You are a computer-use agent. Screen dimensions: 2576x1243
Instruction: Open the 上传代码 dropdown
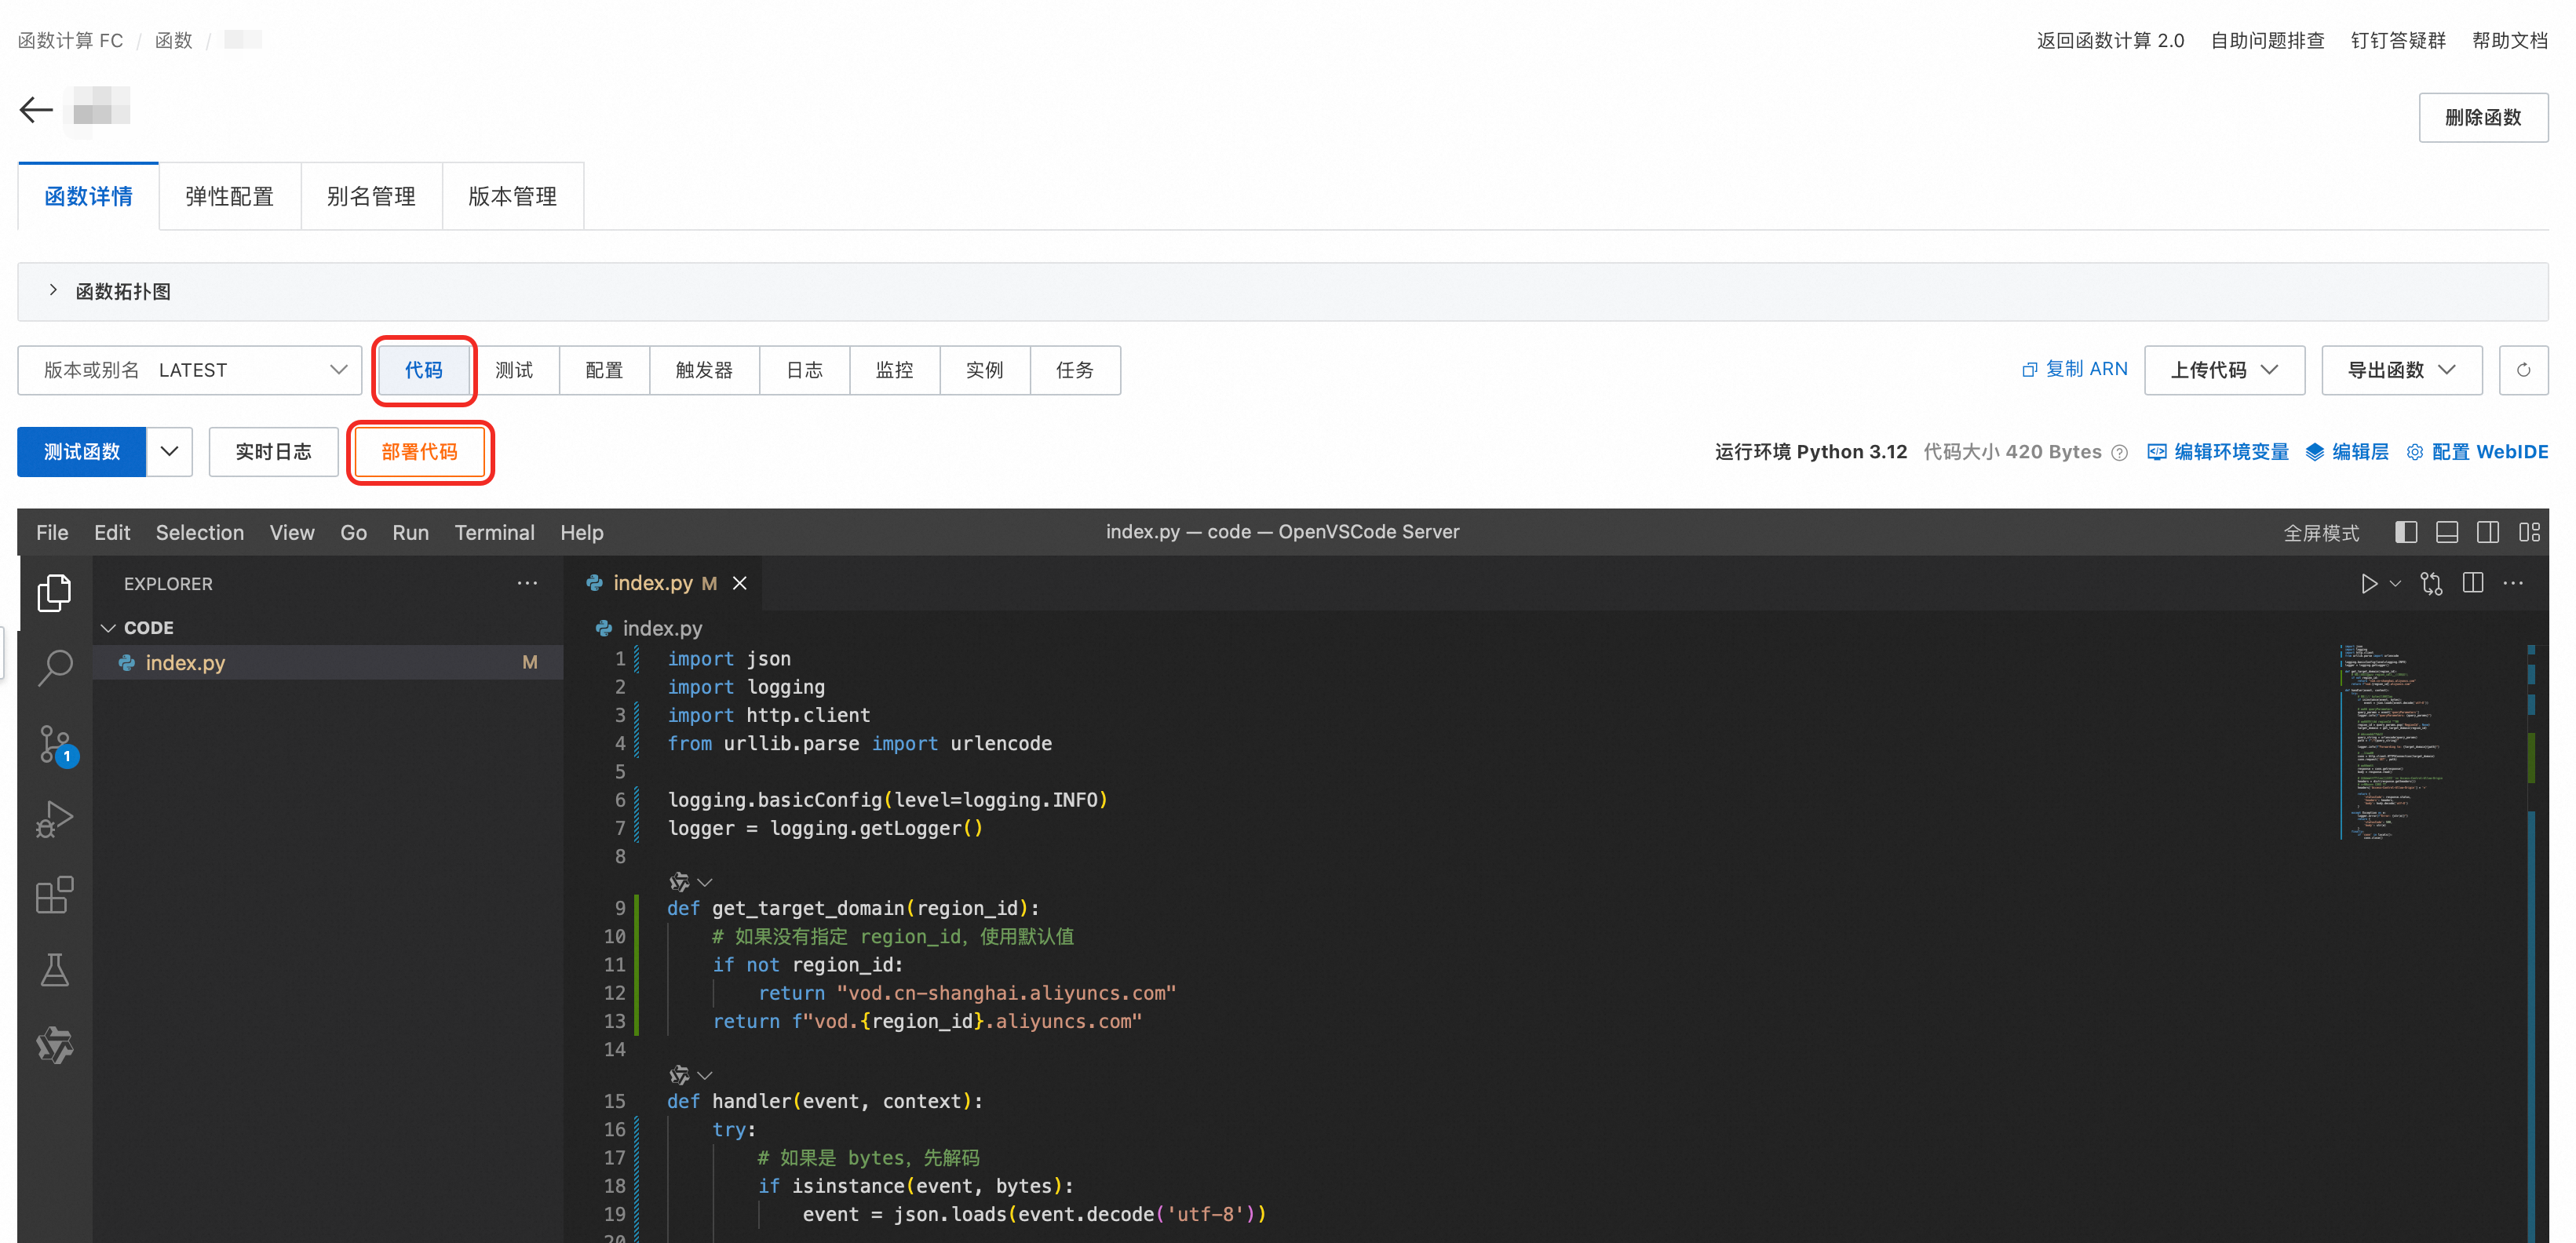click(2224, 370)
